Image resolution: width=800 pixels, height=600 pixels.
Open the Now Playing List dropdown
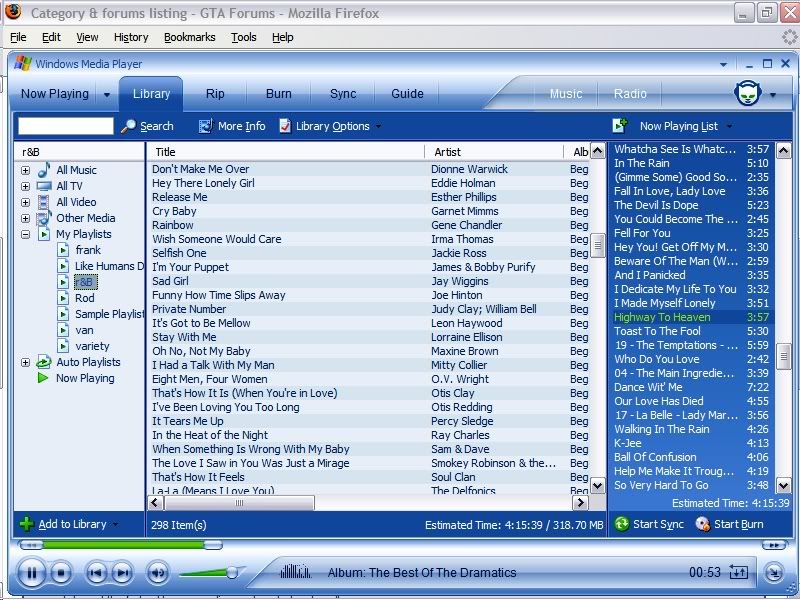pos(730,126)
